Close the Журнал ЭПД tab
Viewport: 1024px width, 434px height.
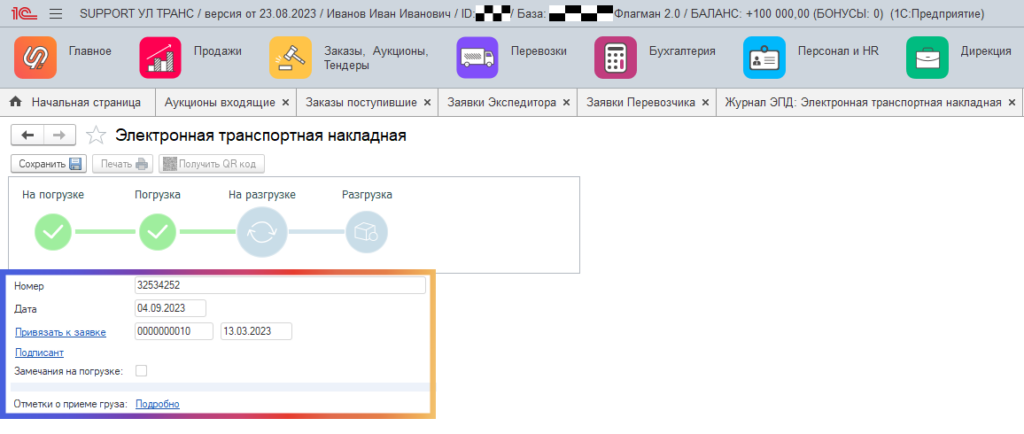(x=1012, y=102)
